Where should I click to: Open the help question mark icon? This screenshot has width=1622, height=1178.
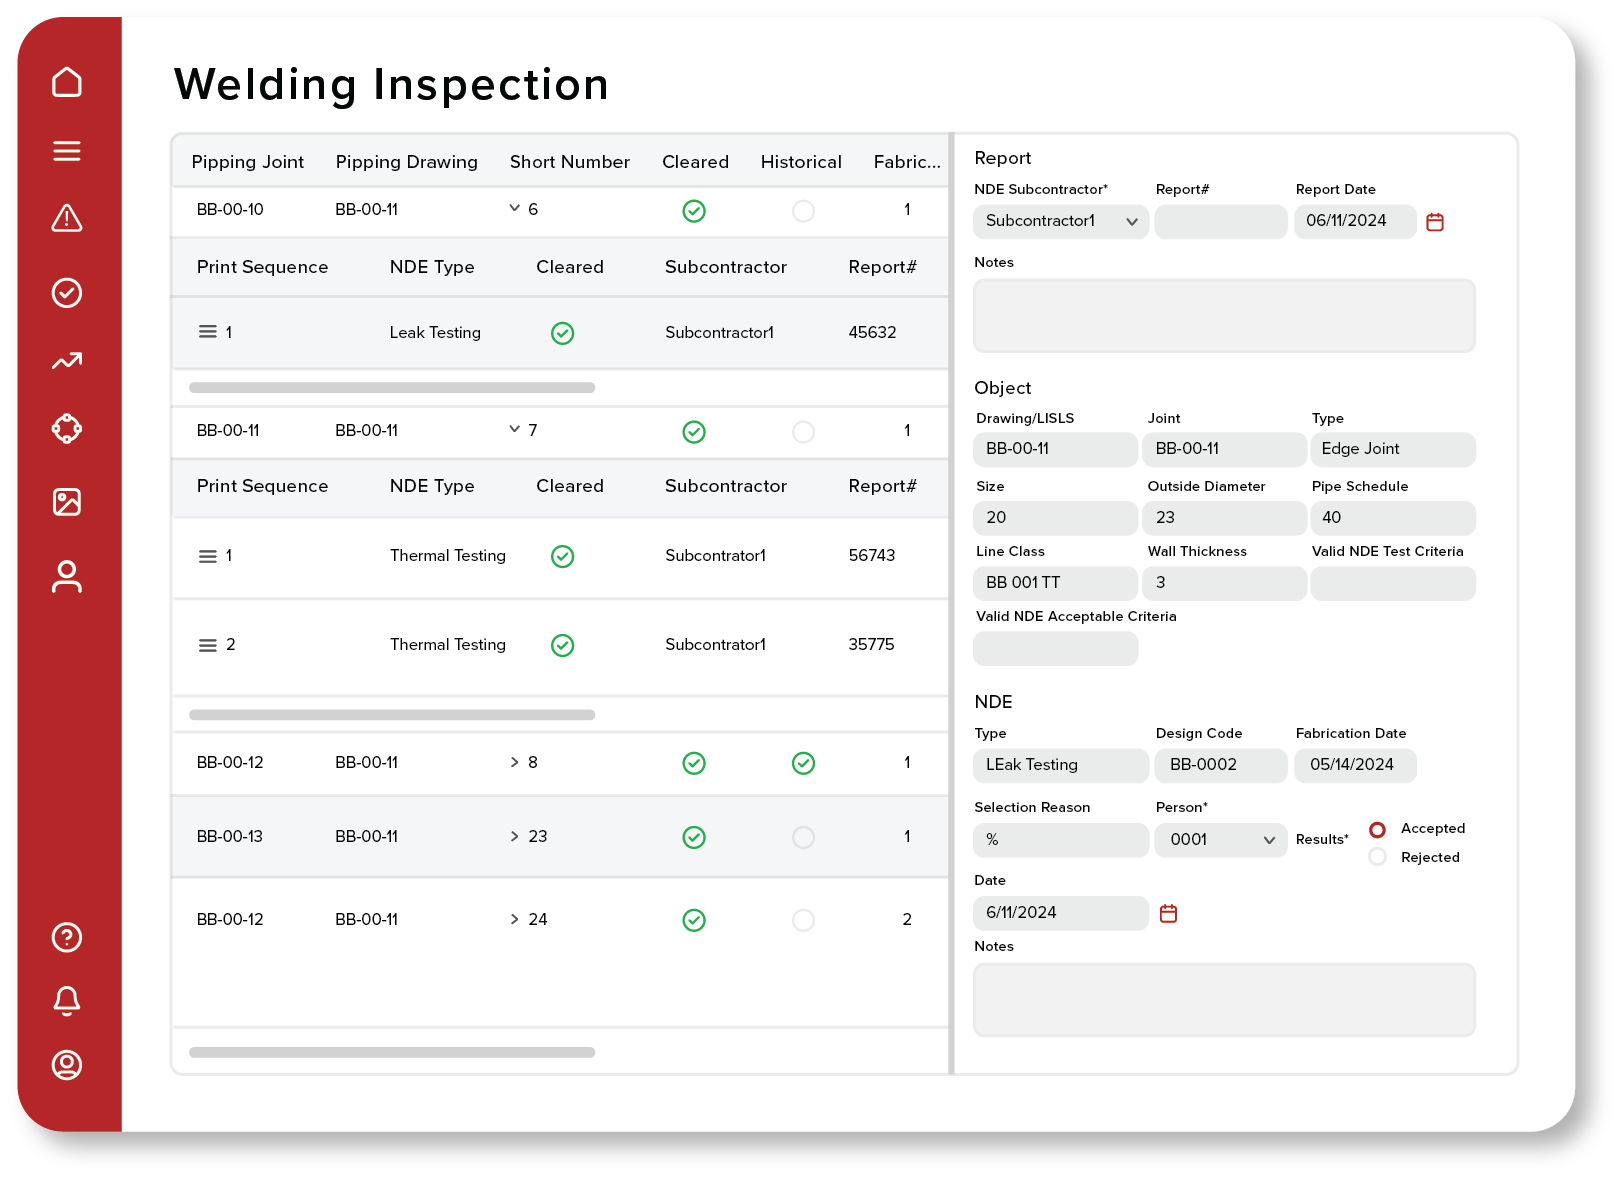(66, 938)
